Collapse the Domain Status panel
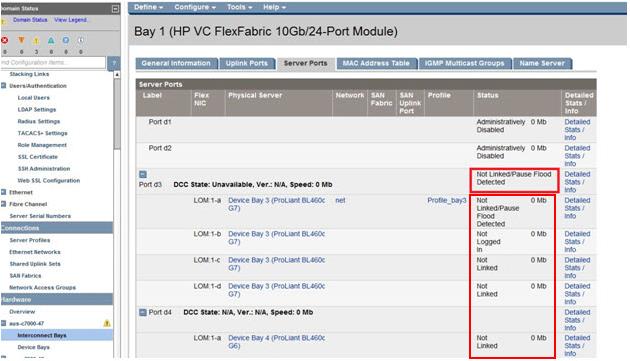This screenshot has width=630, height=361. pos(115,9)
